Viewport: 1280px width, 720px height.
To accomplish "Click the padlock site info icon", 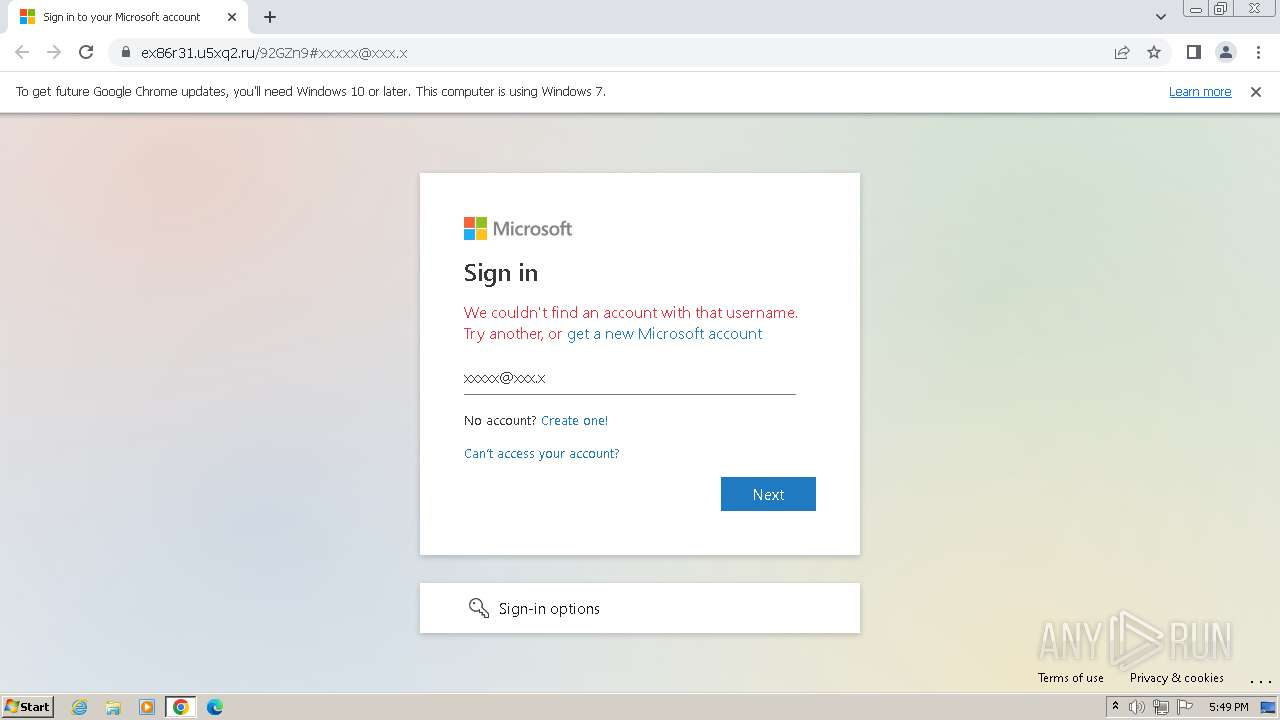I will point(126,52).
